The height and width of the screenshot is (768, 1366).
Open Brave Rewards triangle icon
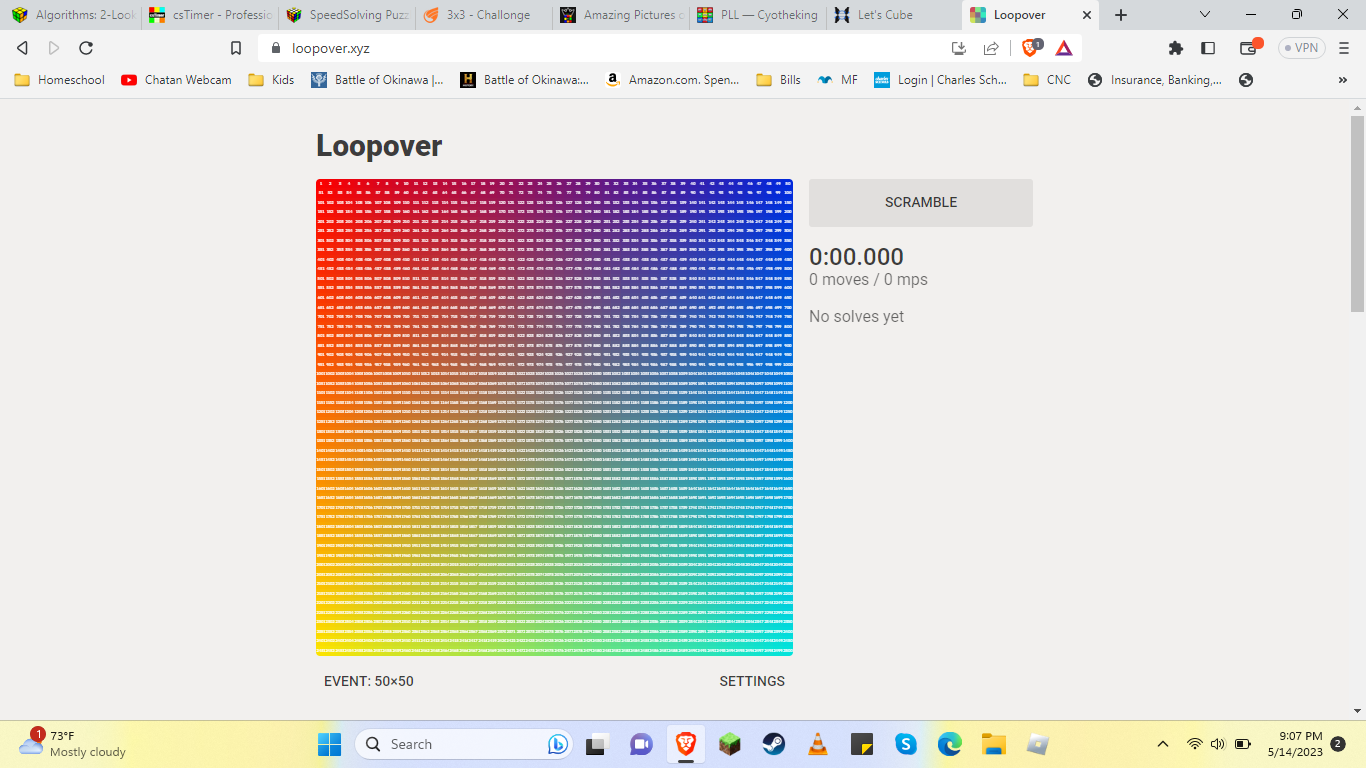1064,48
